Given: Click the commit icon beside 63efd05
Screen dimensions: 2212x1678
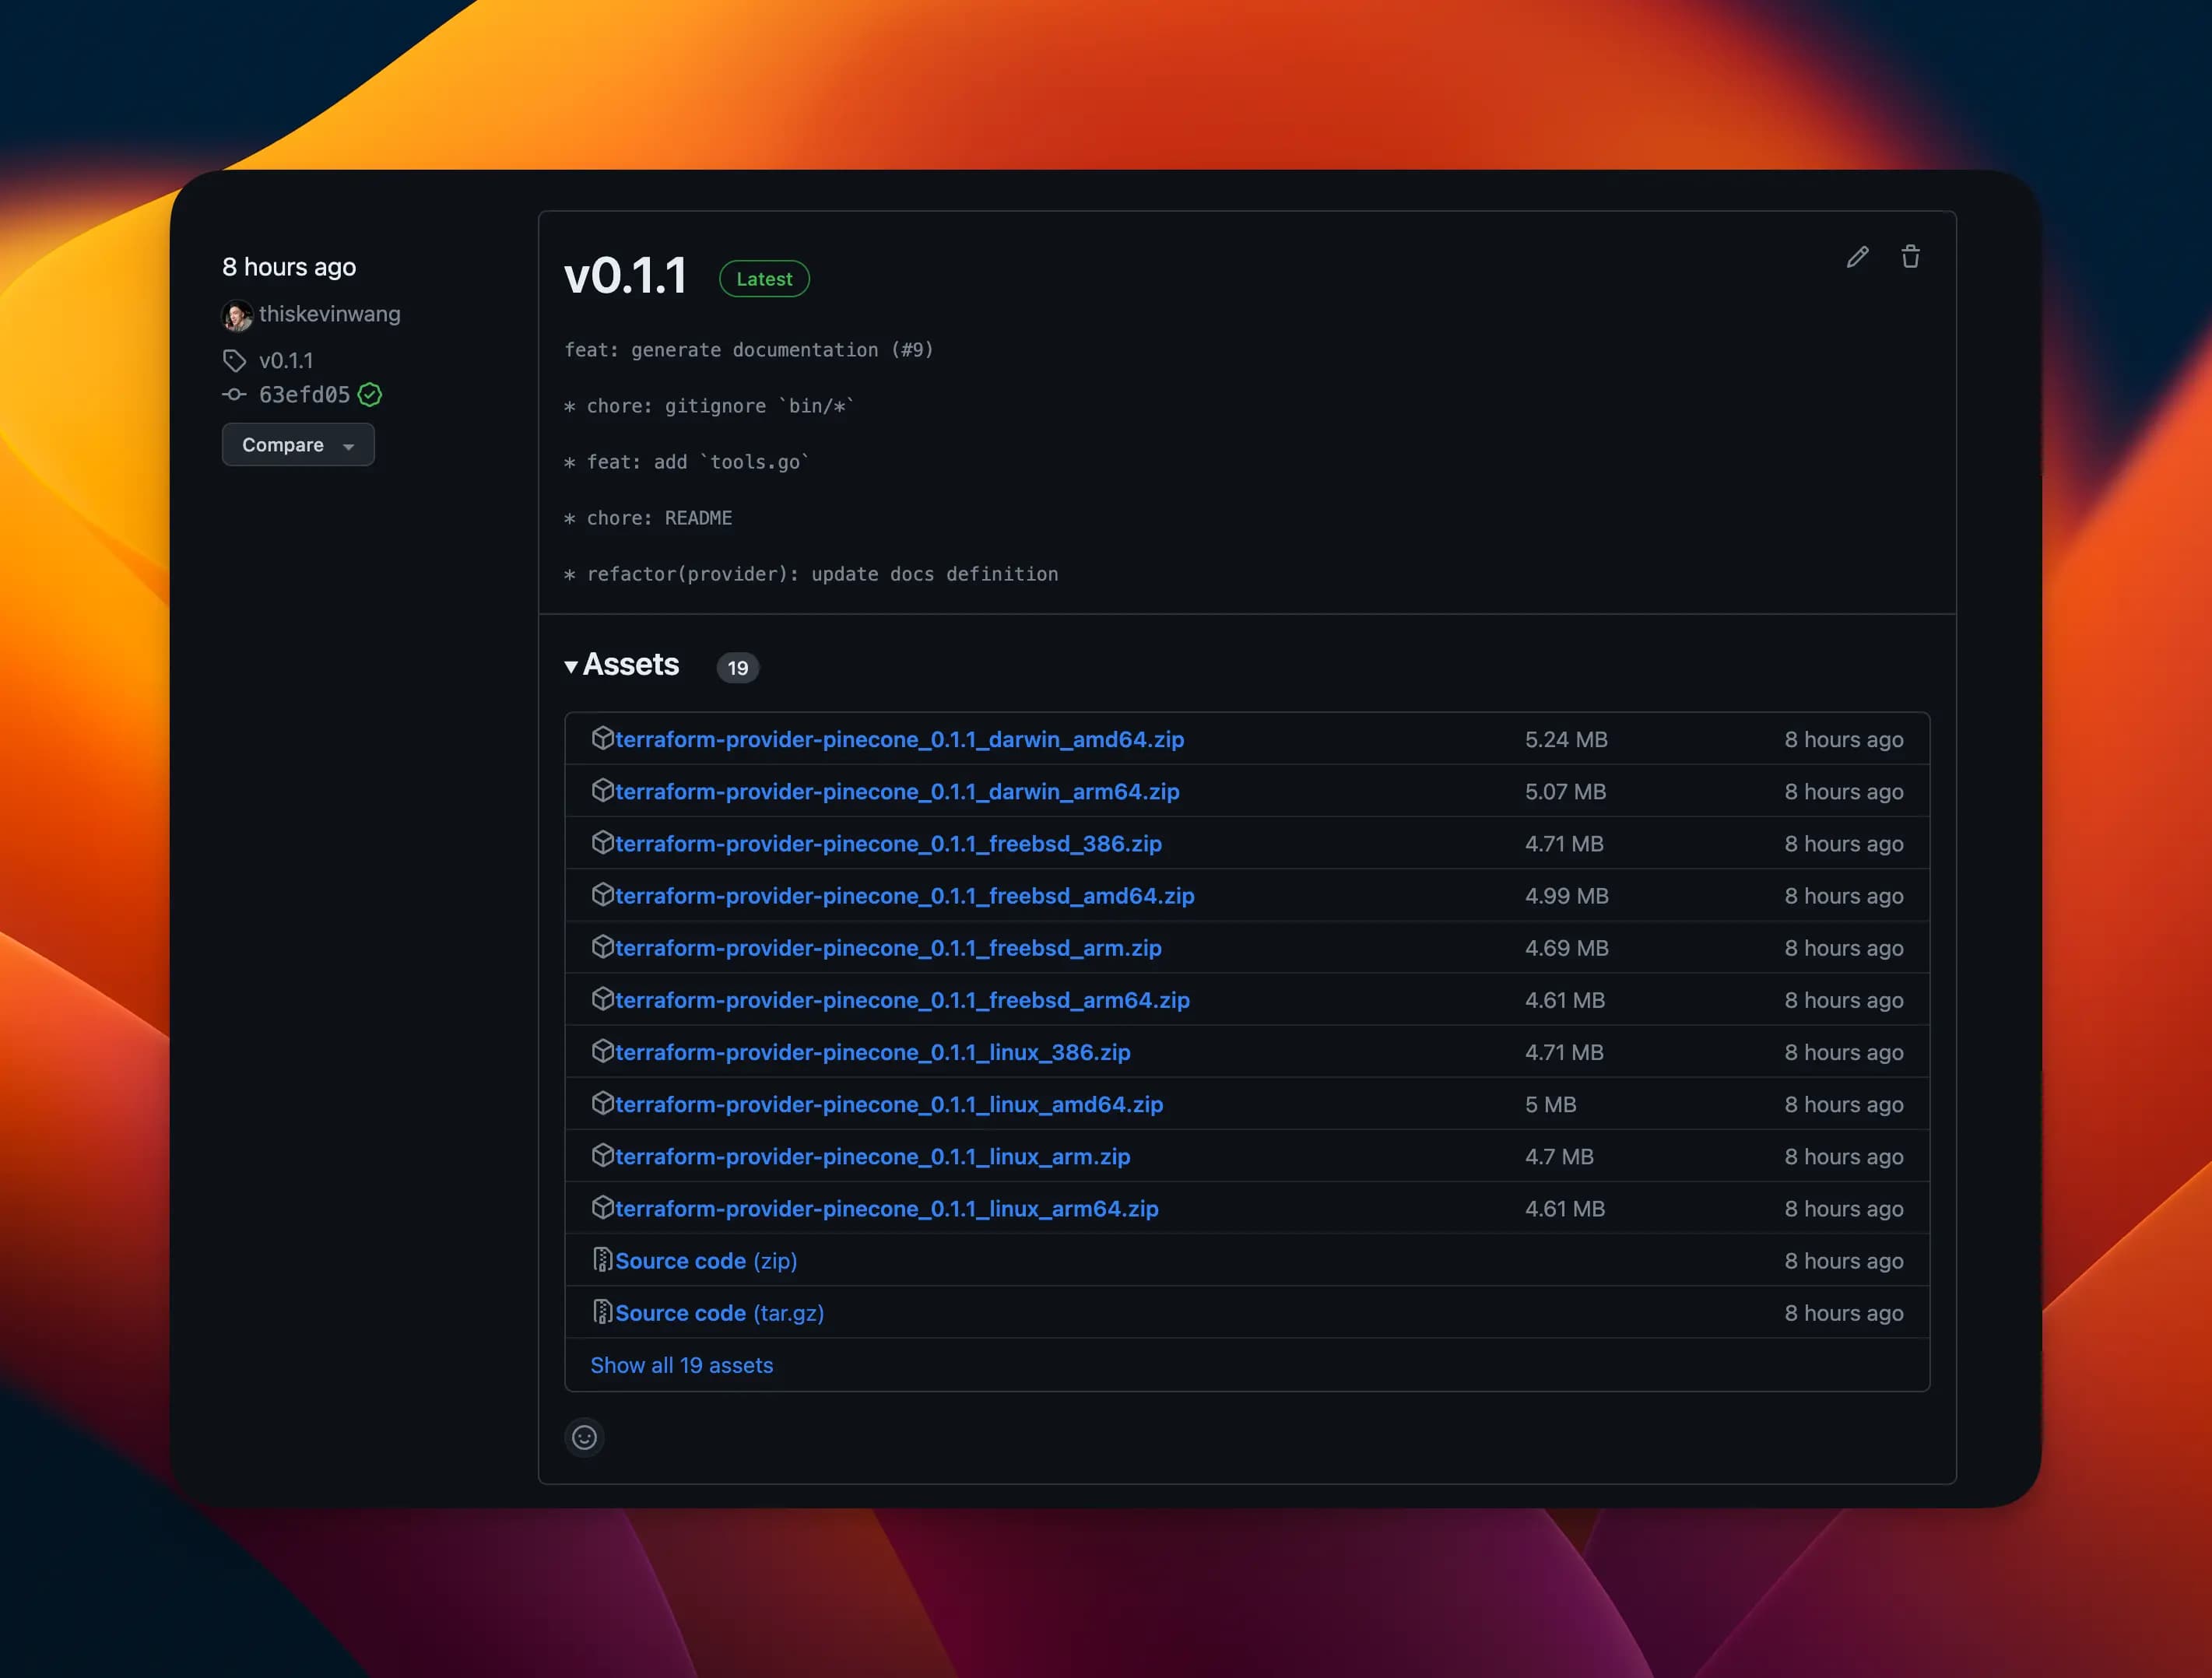Looking at the screenshot, I should point(234,395).
